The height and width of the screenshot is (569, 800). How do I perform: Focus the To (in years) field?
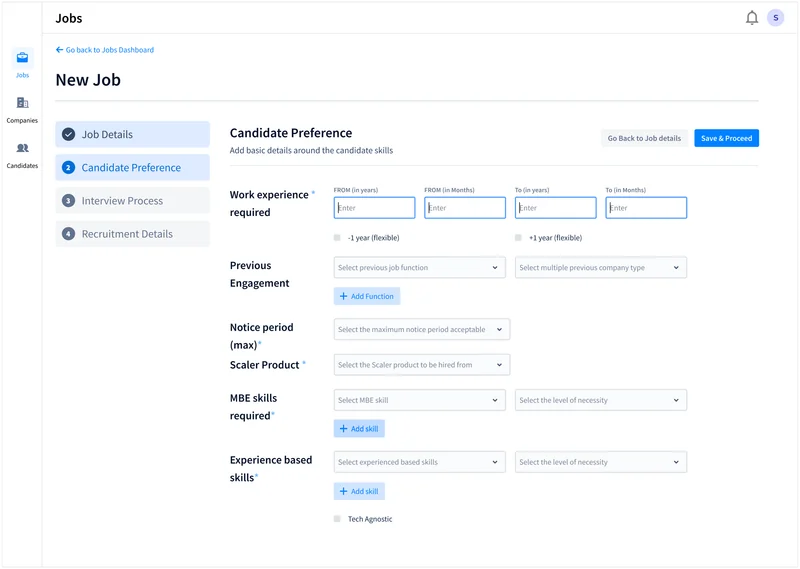555,208
